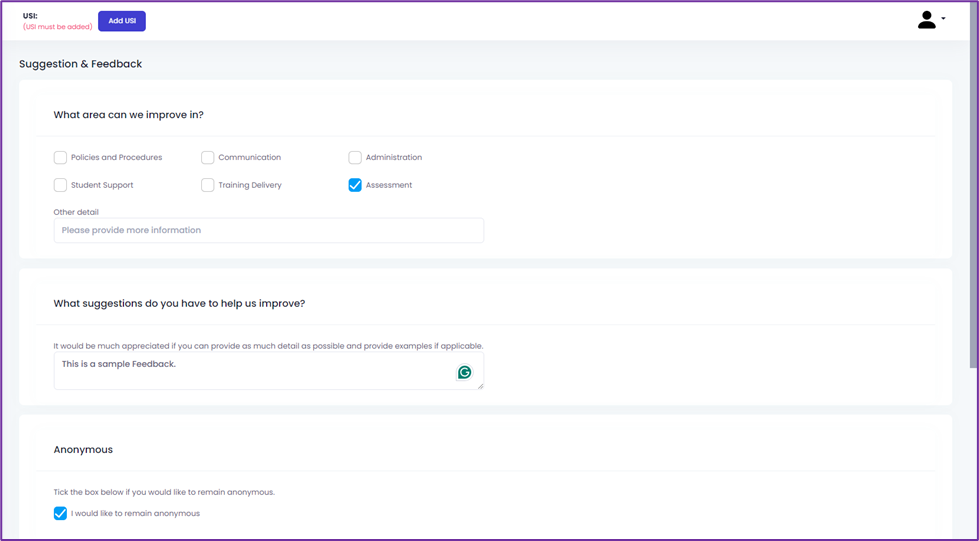The width and height of the screenshot is (979, 541).
Task: Uncheck the Assessment checkbox
Action: point(355,185)
